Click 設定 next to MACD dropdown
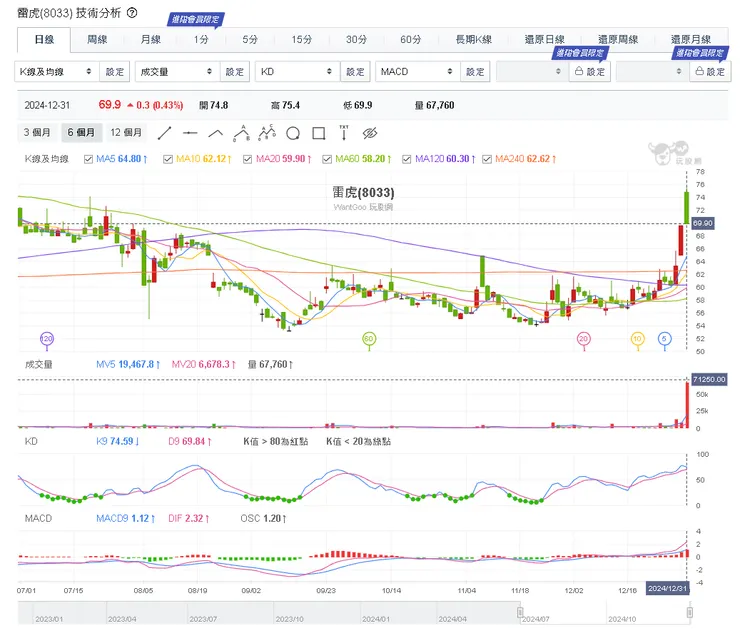The width and height of the screenshot is (740, 631). point(475,72)
